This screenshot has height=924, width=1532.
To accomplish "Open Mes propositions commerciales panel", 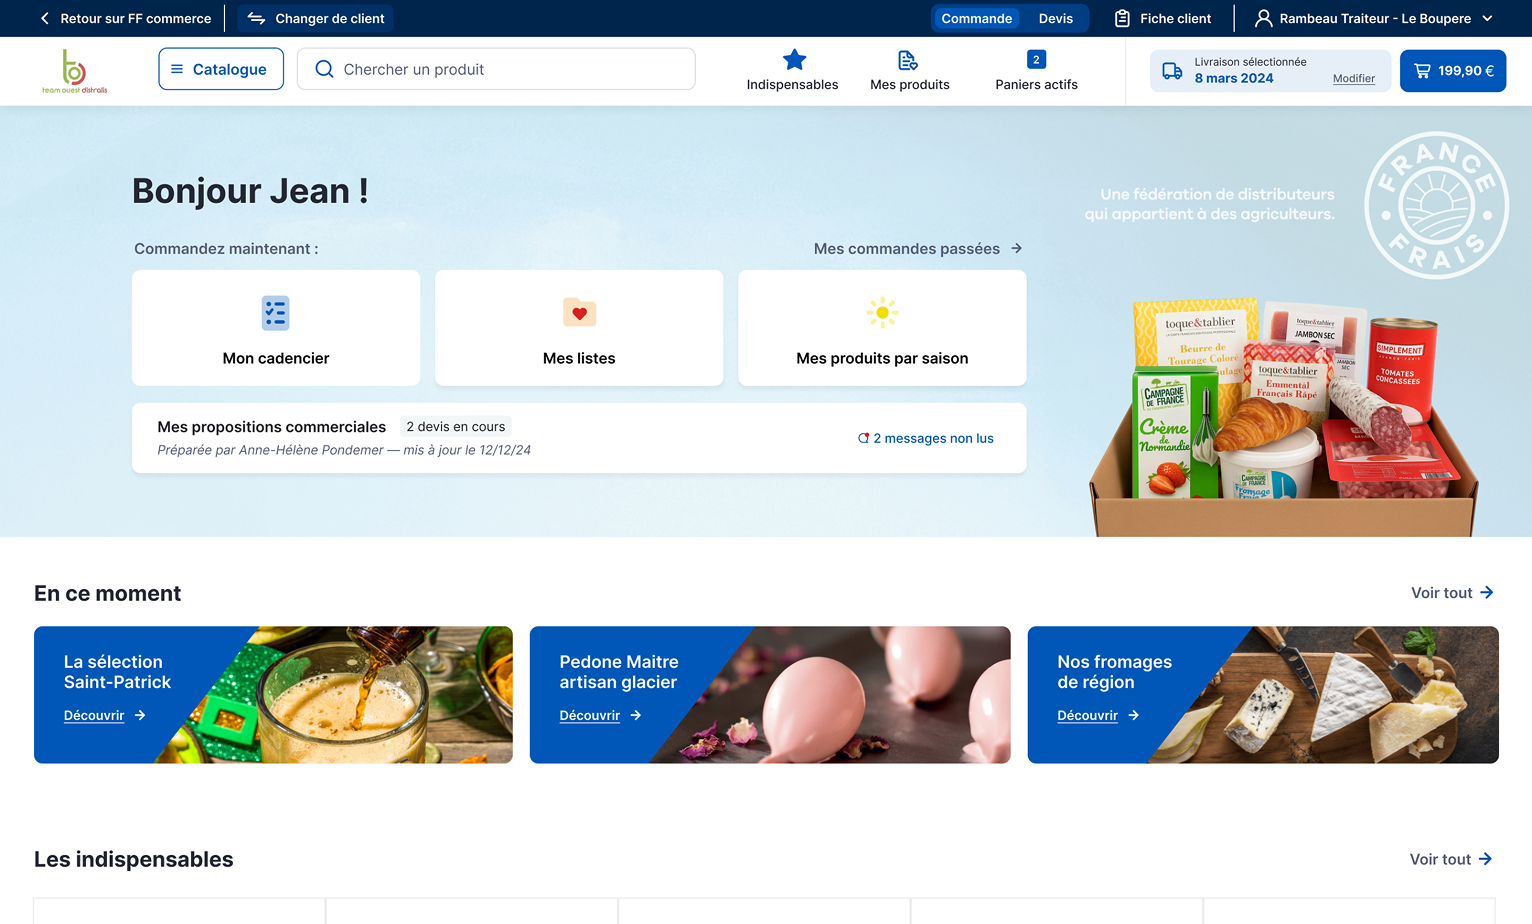I will pos(579,438).
